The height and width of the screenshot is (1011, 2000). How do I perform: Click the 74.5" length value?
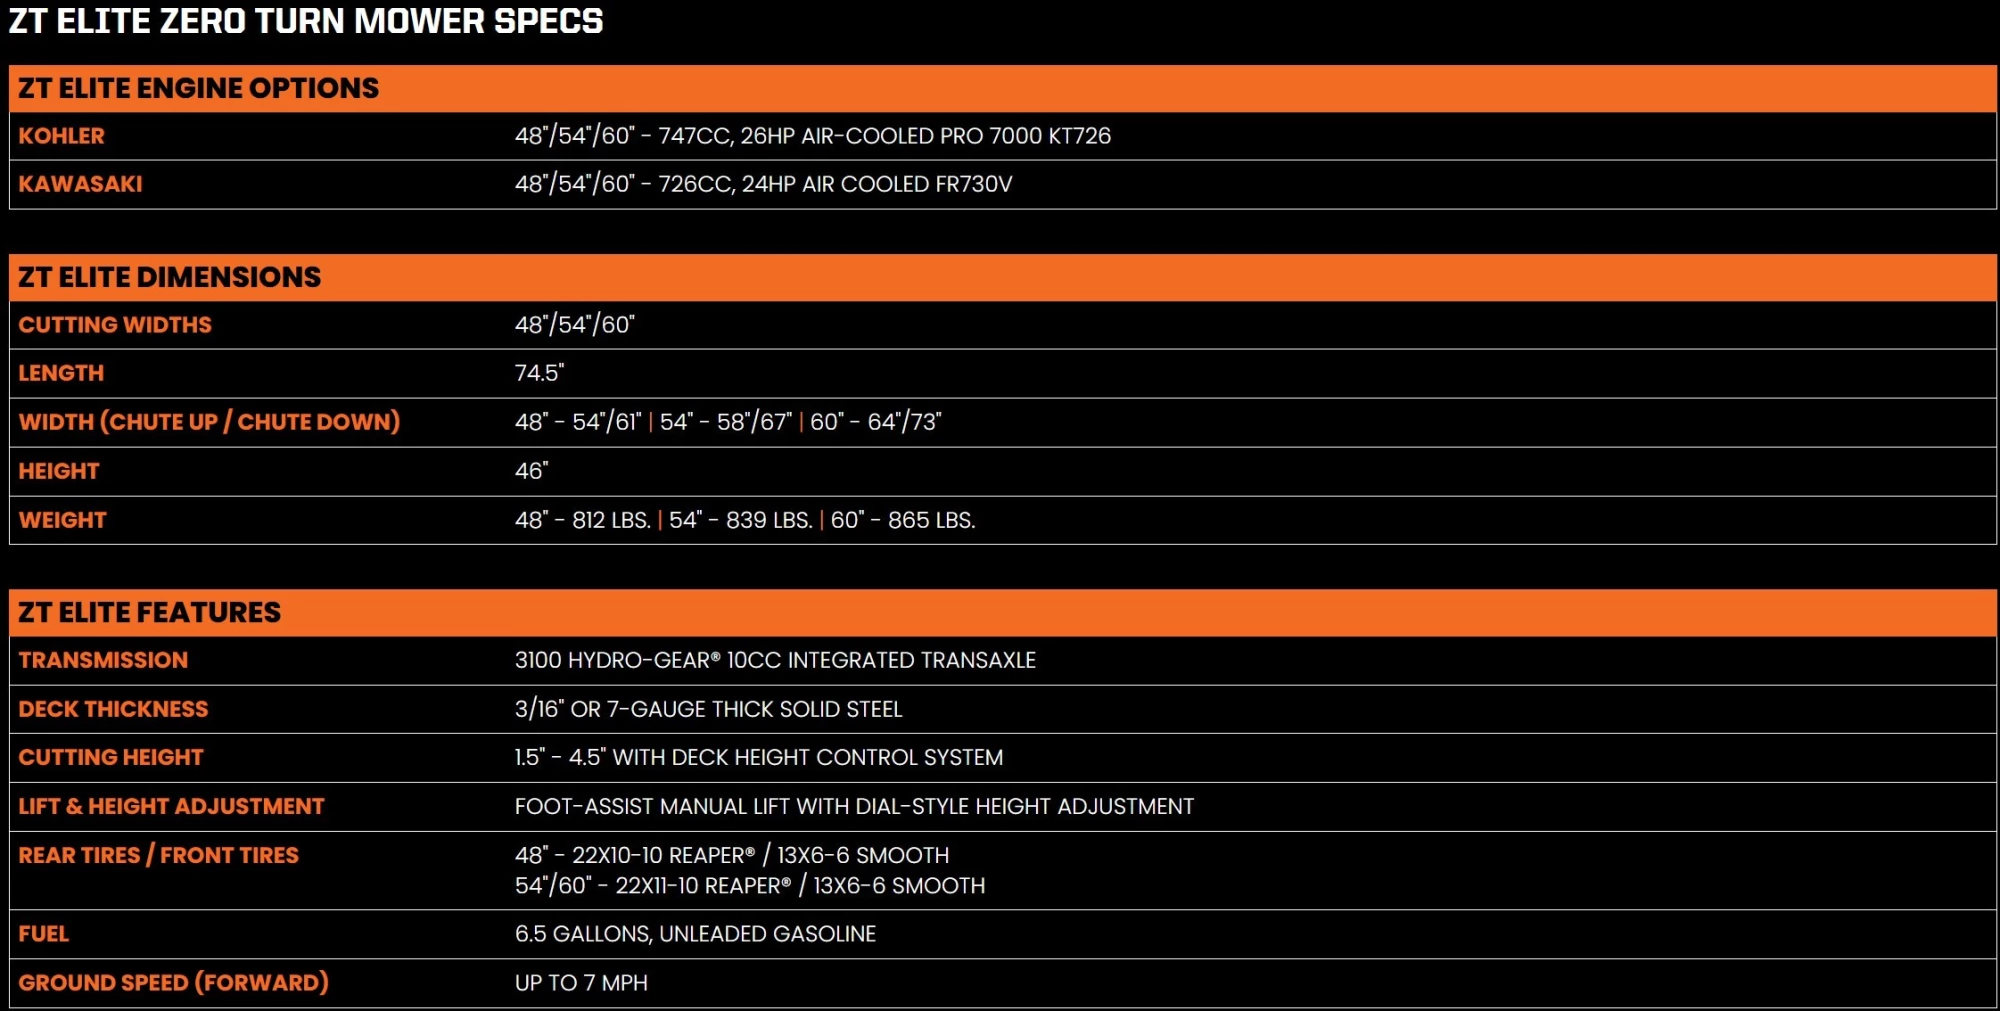[x=540, y=373]
